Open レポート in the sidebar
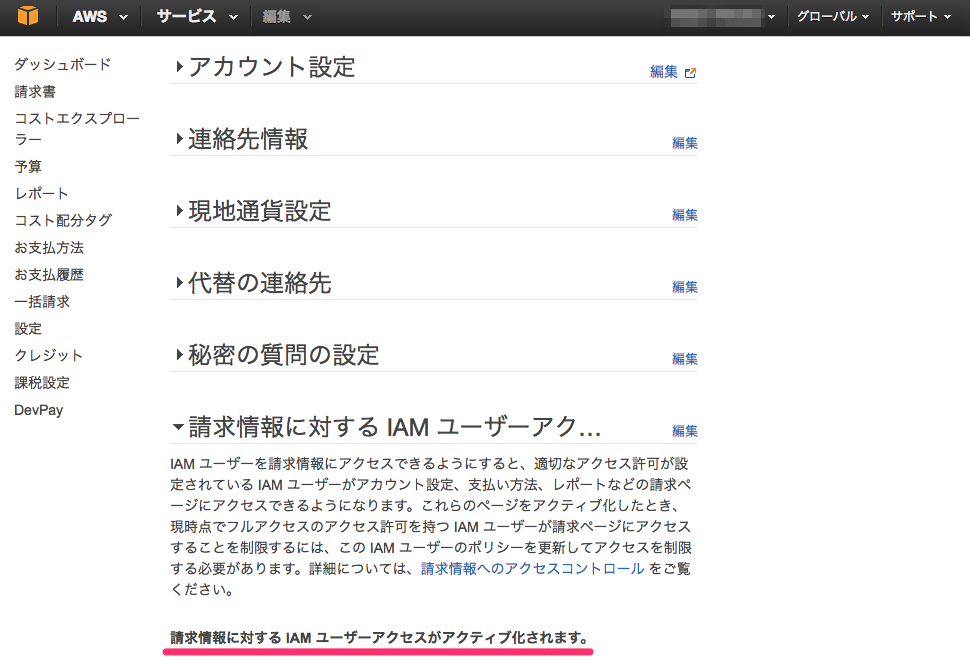The width and height of the screenshot is (970, 668). pos(41,194)
